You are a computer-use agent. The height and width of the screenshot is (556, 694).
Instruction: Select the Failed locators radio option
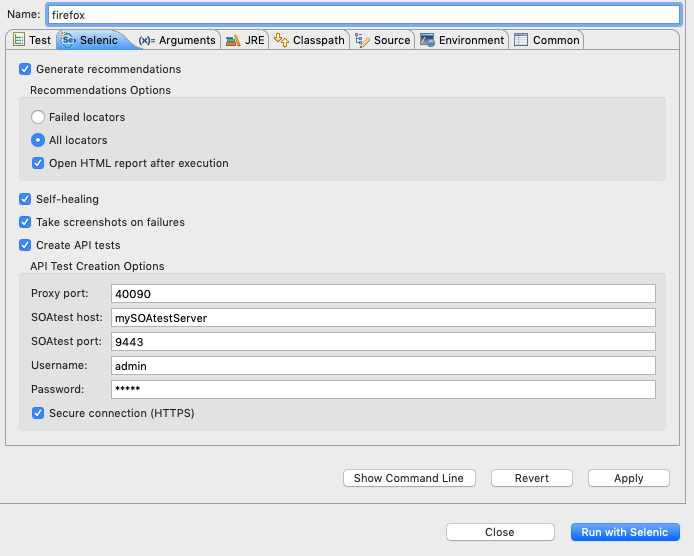pyautogui.click(x=38, y=117)
